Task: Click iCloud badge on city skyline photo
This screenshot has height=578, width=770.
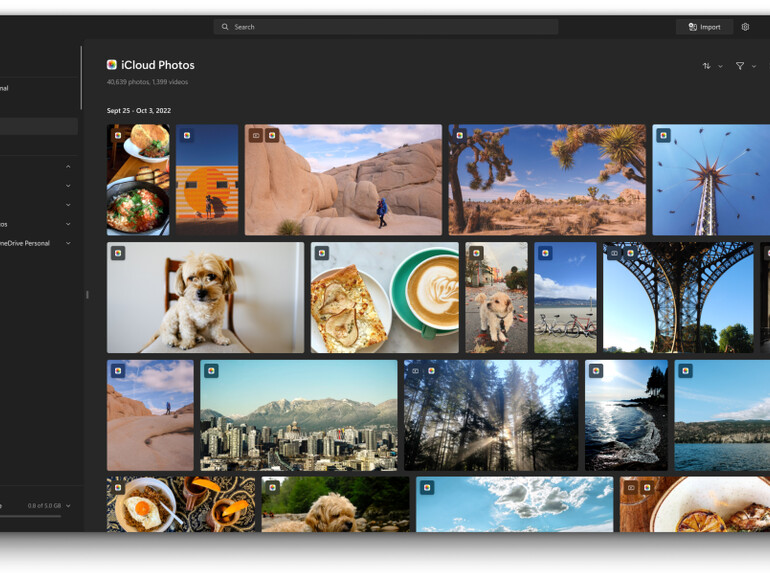Action: 211,371
